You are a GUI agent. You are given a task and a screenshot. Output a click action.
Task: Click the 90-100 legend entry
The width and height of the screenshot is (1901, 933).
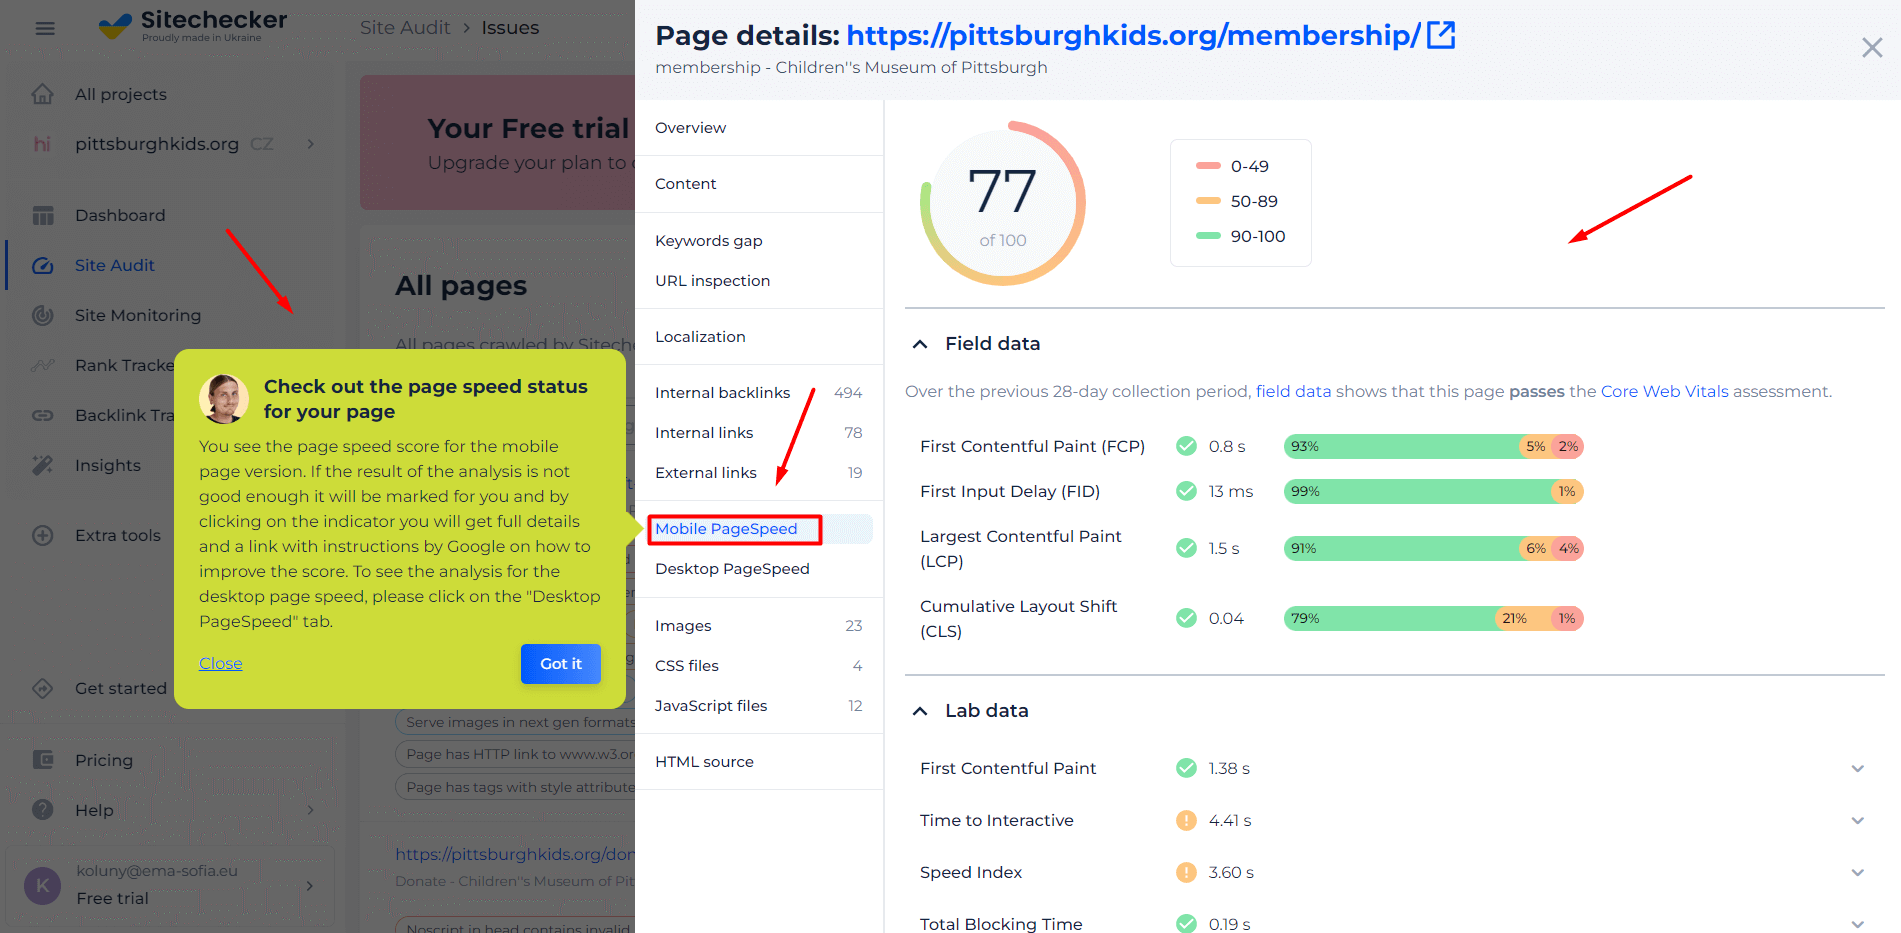tap(1241, 236)
